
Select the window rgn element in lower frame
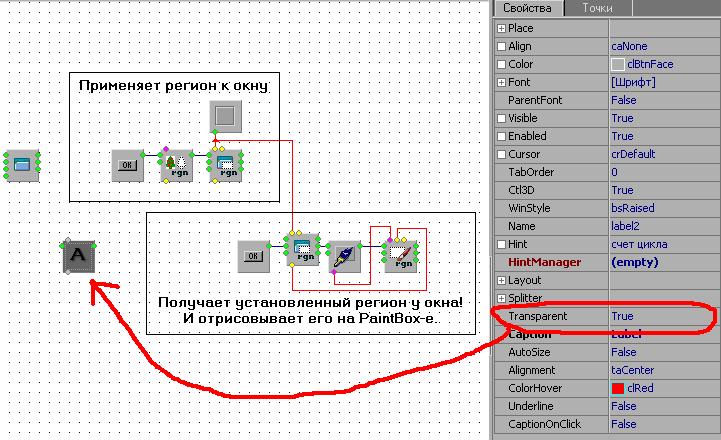pyautogui.click(x=301, y=254)
